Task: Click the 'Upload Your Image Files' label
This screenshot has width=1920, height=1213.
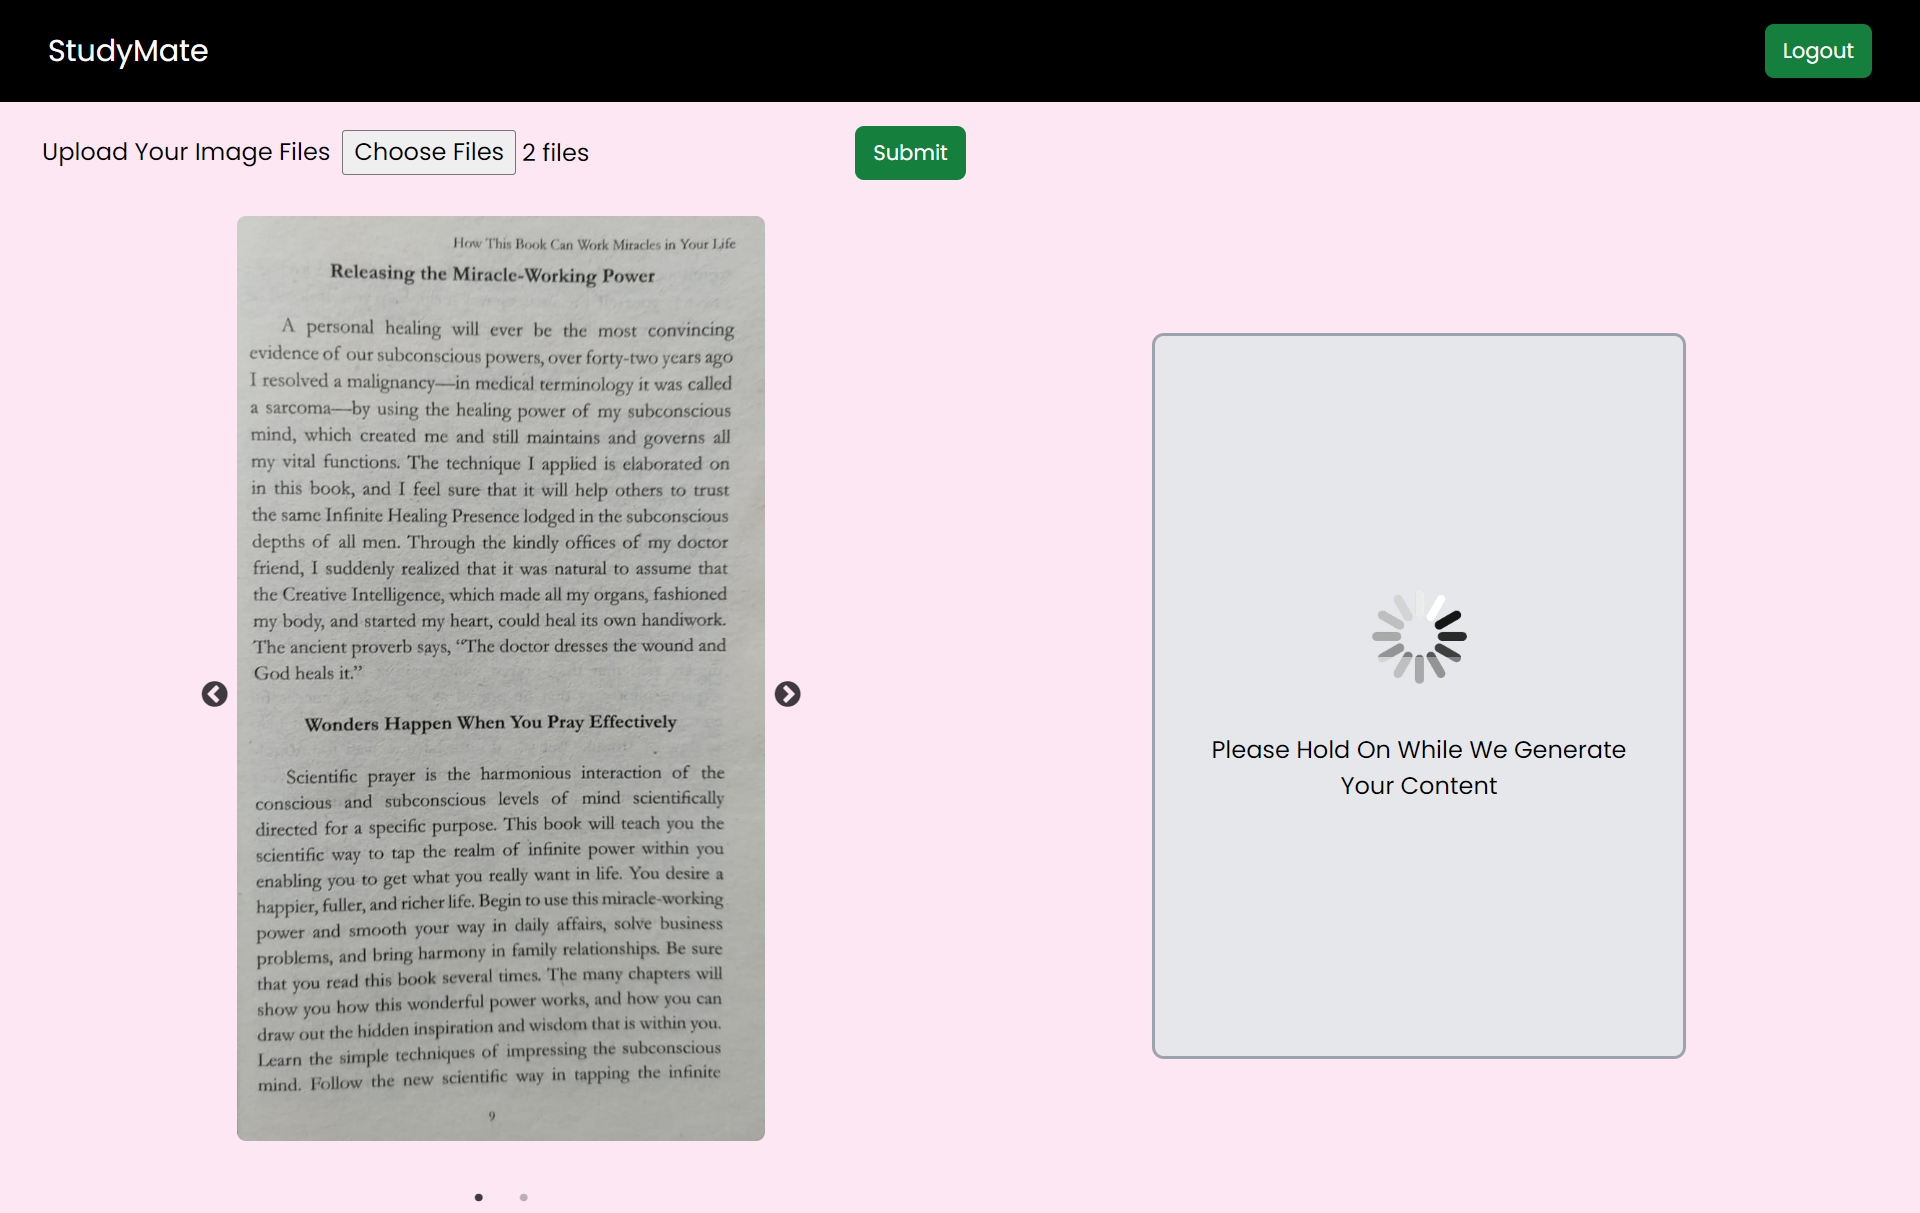Action: pos(186,152)
